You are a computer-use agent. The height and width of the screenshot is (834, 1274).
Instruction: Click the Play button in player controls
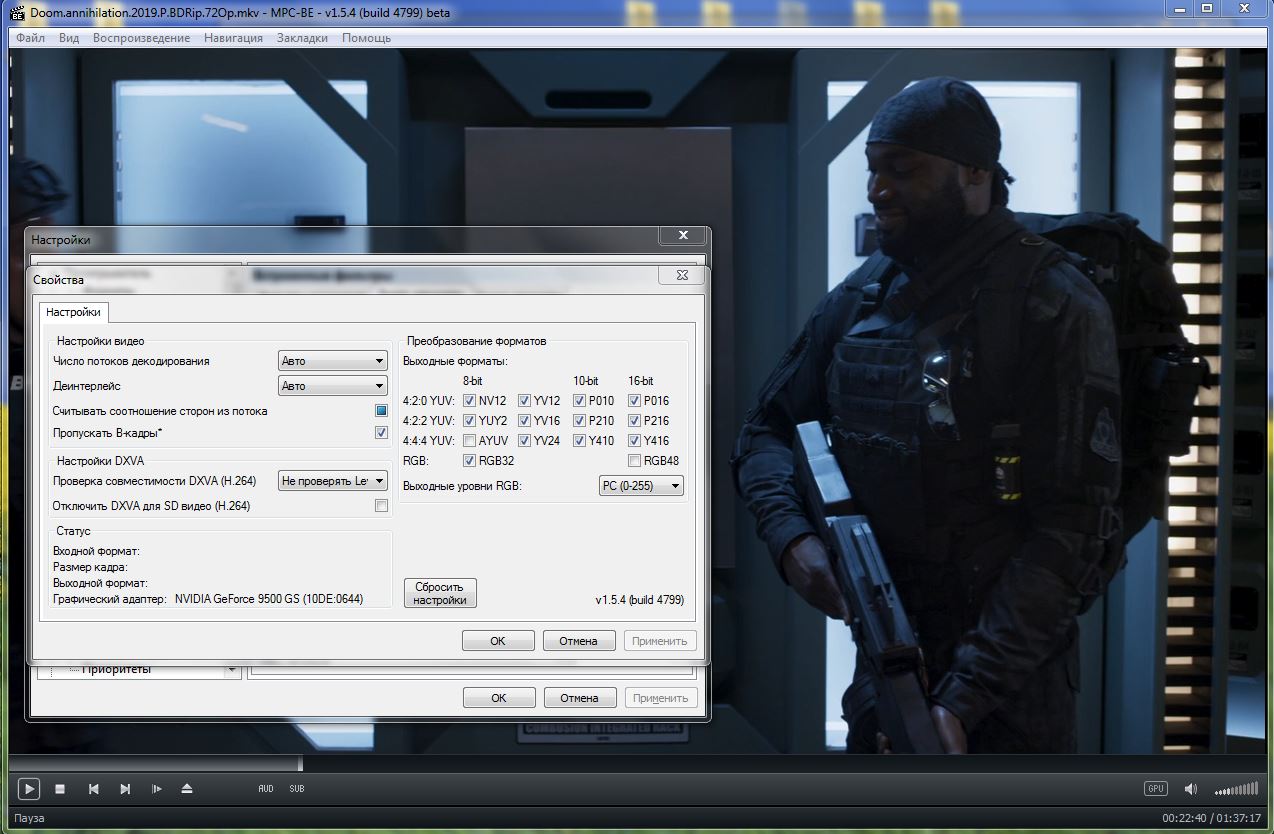click(29, 789)
